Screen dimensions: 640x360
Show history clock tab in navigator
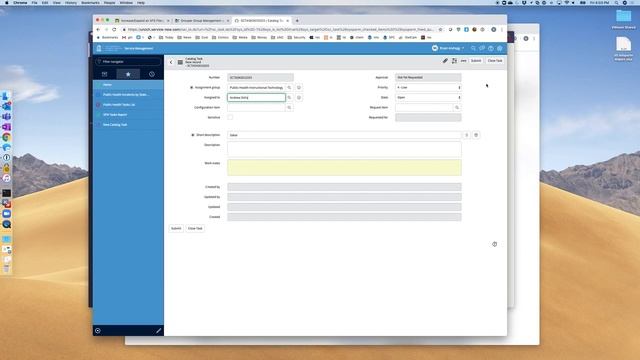tap(152, 74)
